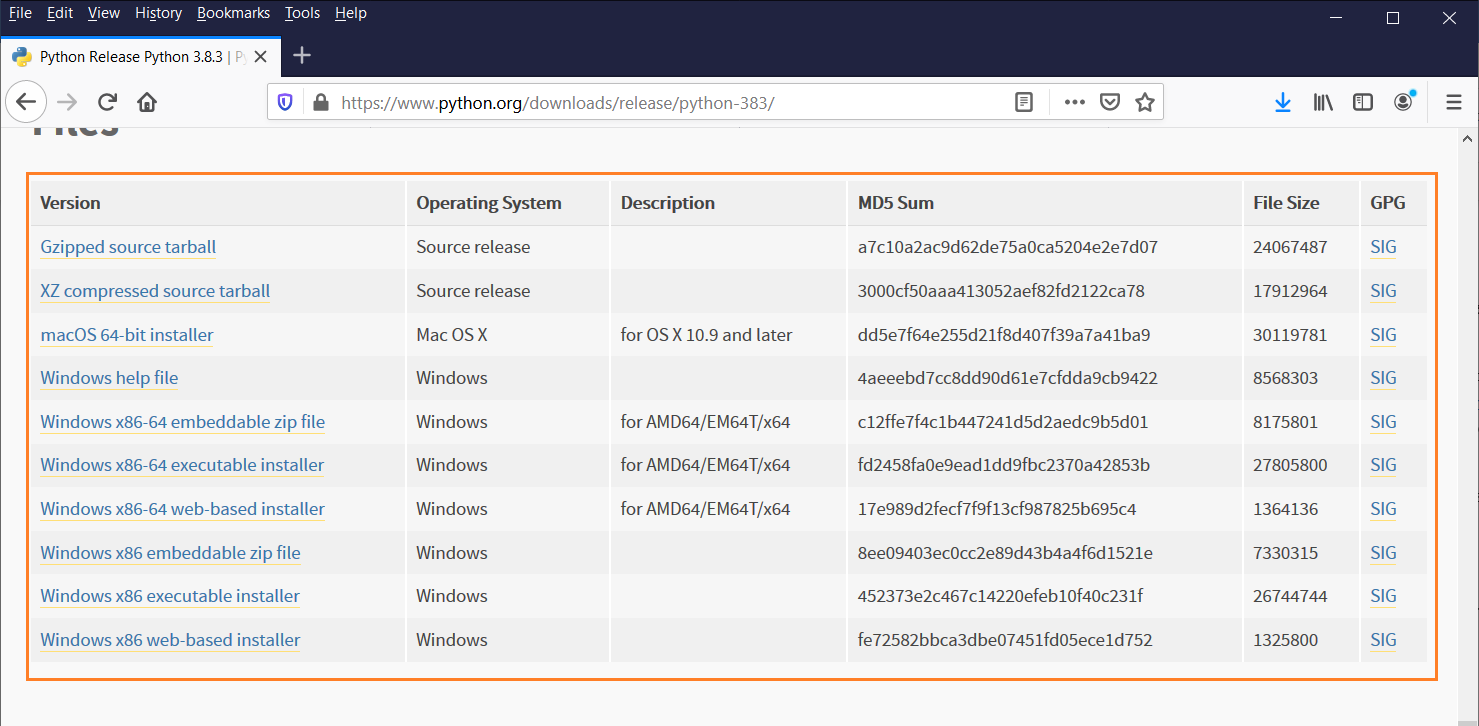Open the File menu
The width and height of the screenshot is (1479, 726).
point(20,13)
